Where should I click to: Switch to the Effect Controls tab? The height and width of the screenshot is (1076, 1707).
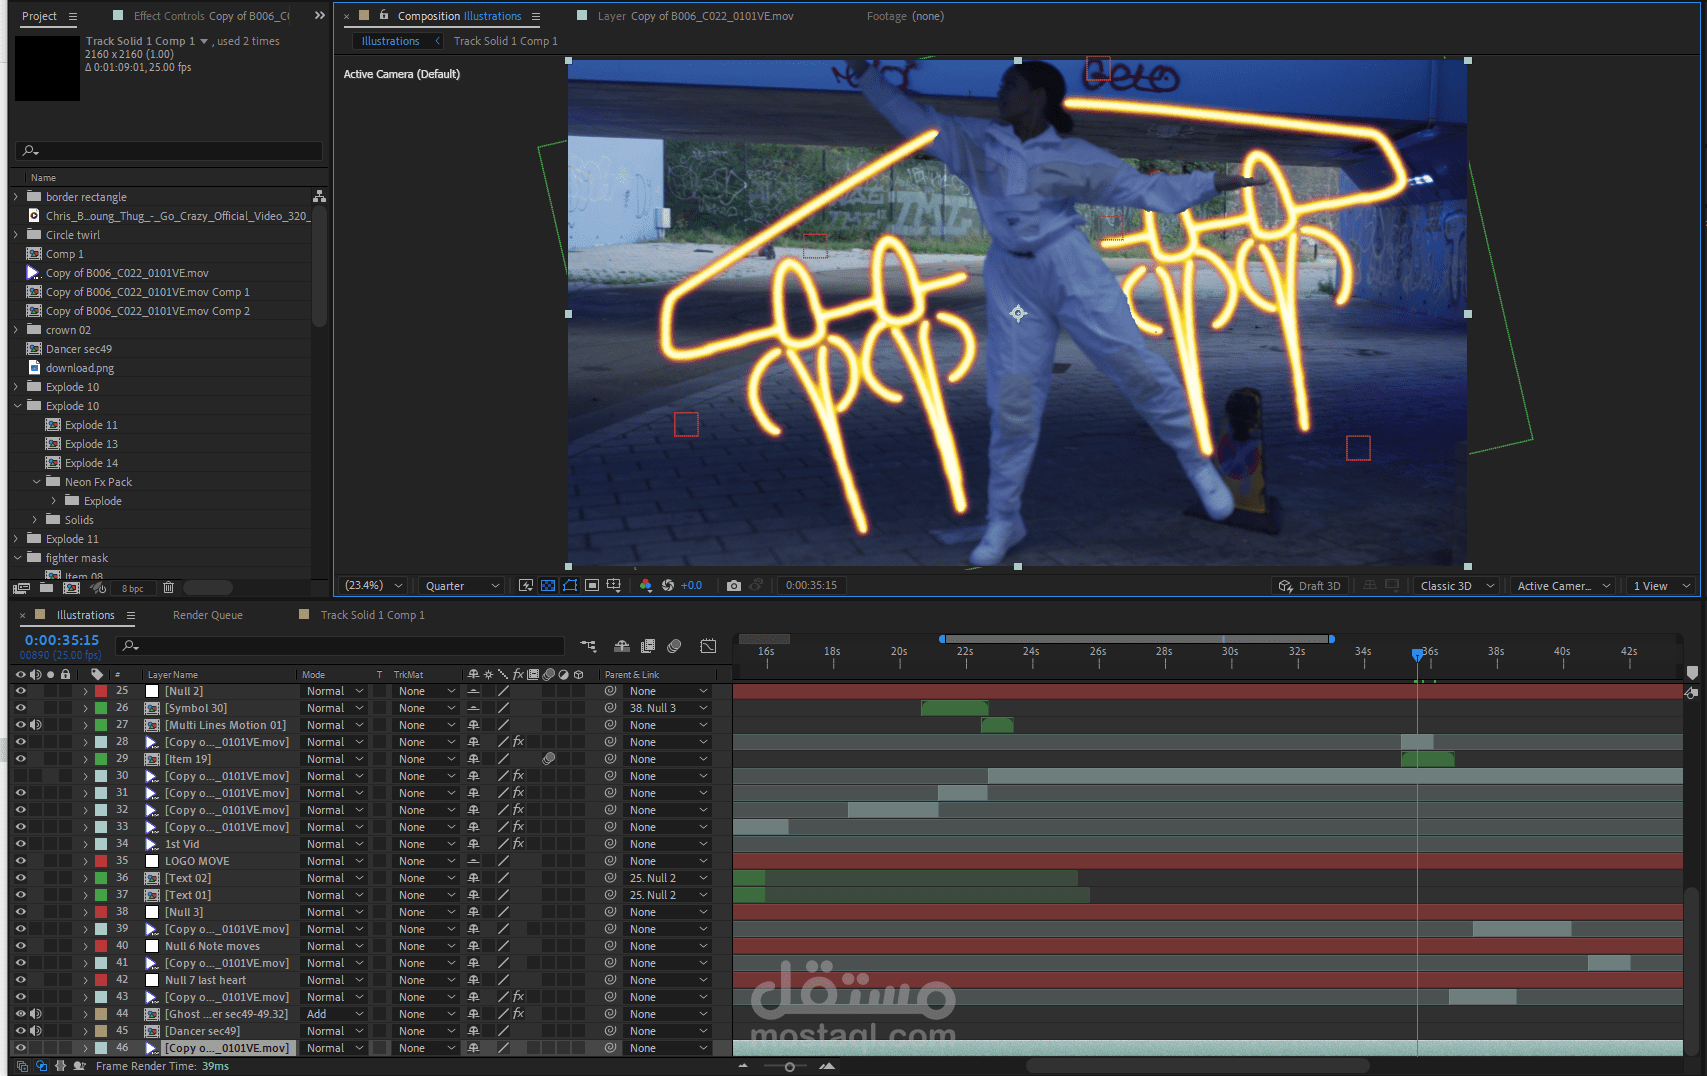coord(211,16)
